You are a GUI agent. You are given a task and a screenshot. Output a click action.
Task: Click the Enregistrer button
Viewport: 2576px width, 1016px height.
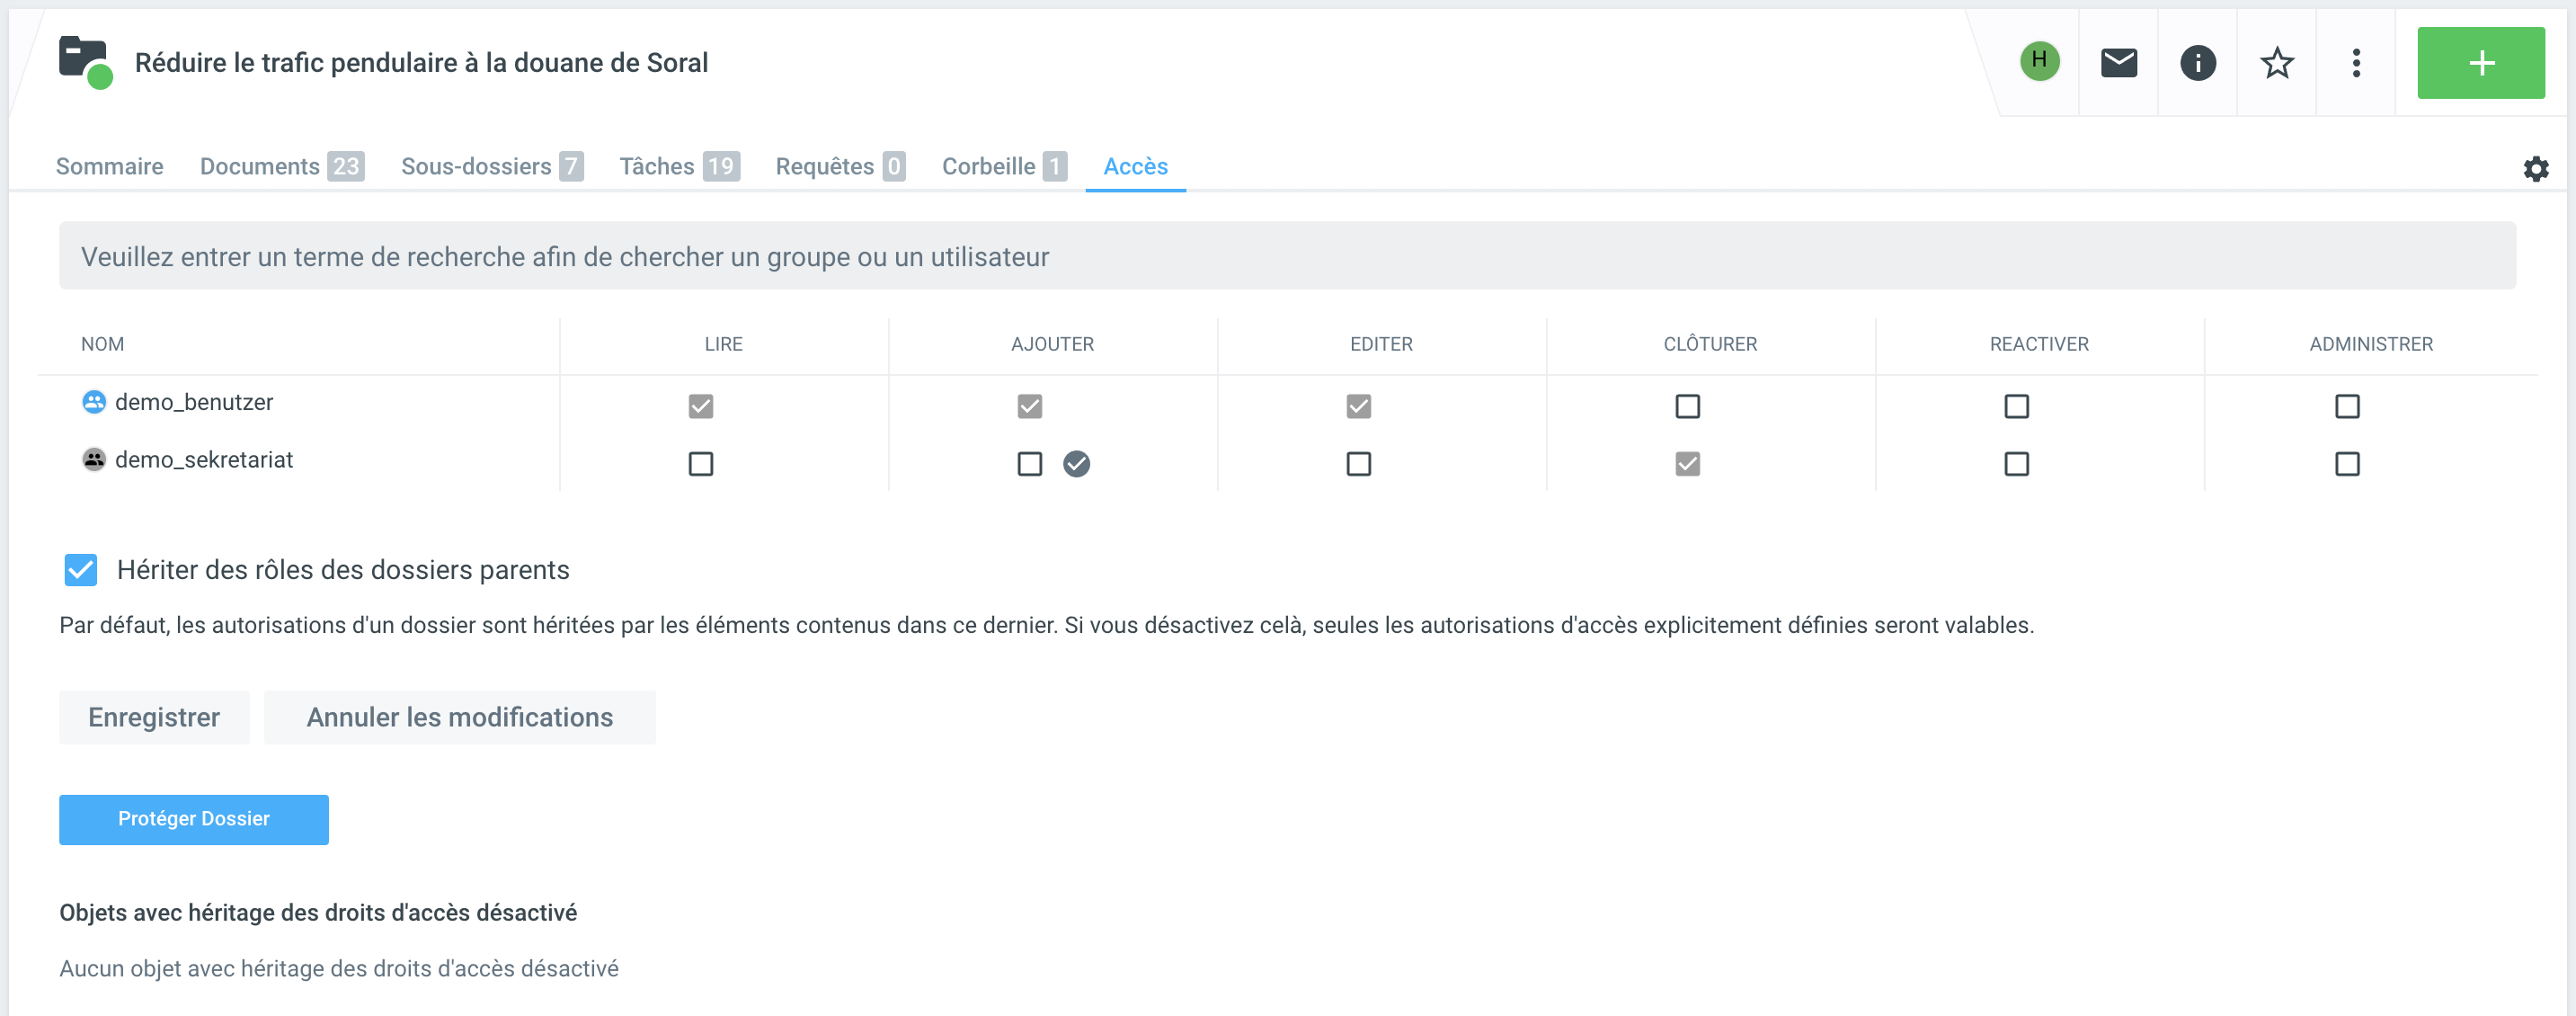coord(154,717)
